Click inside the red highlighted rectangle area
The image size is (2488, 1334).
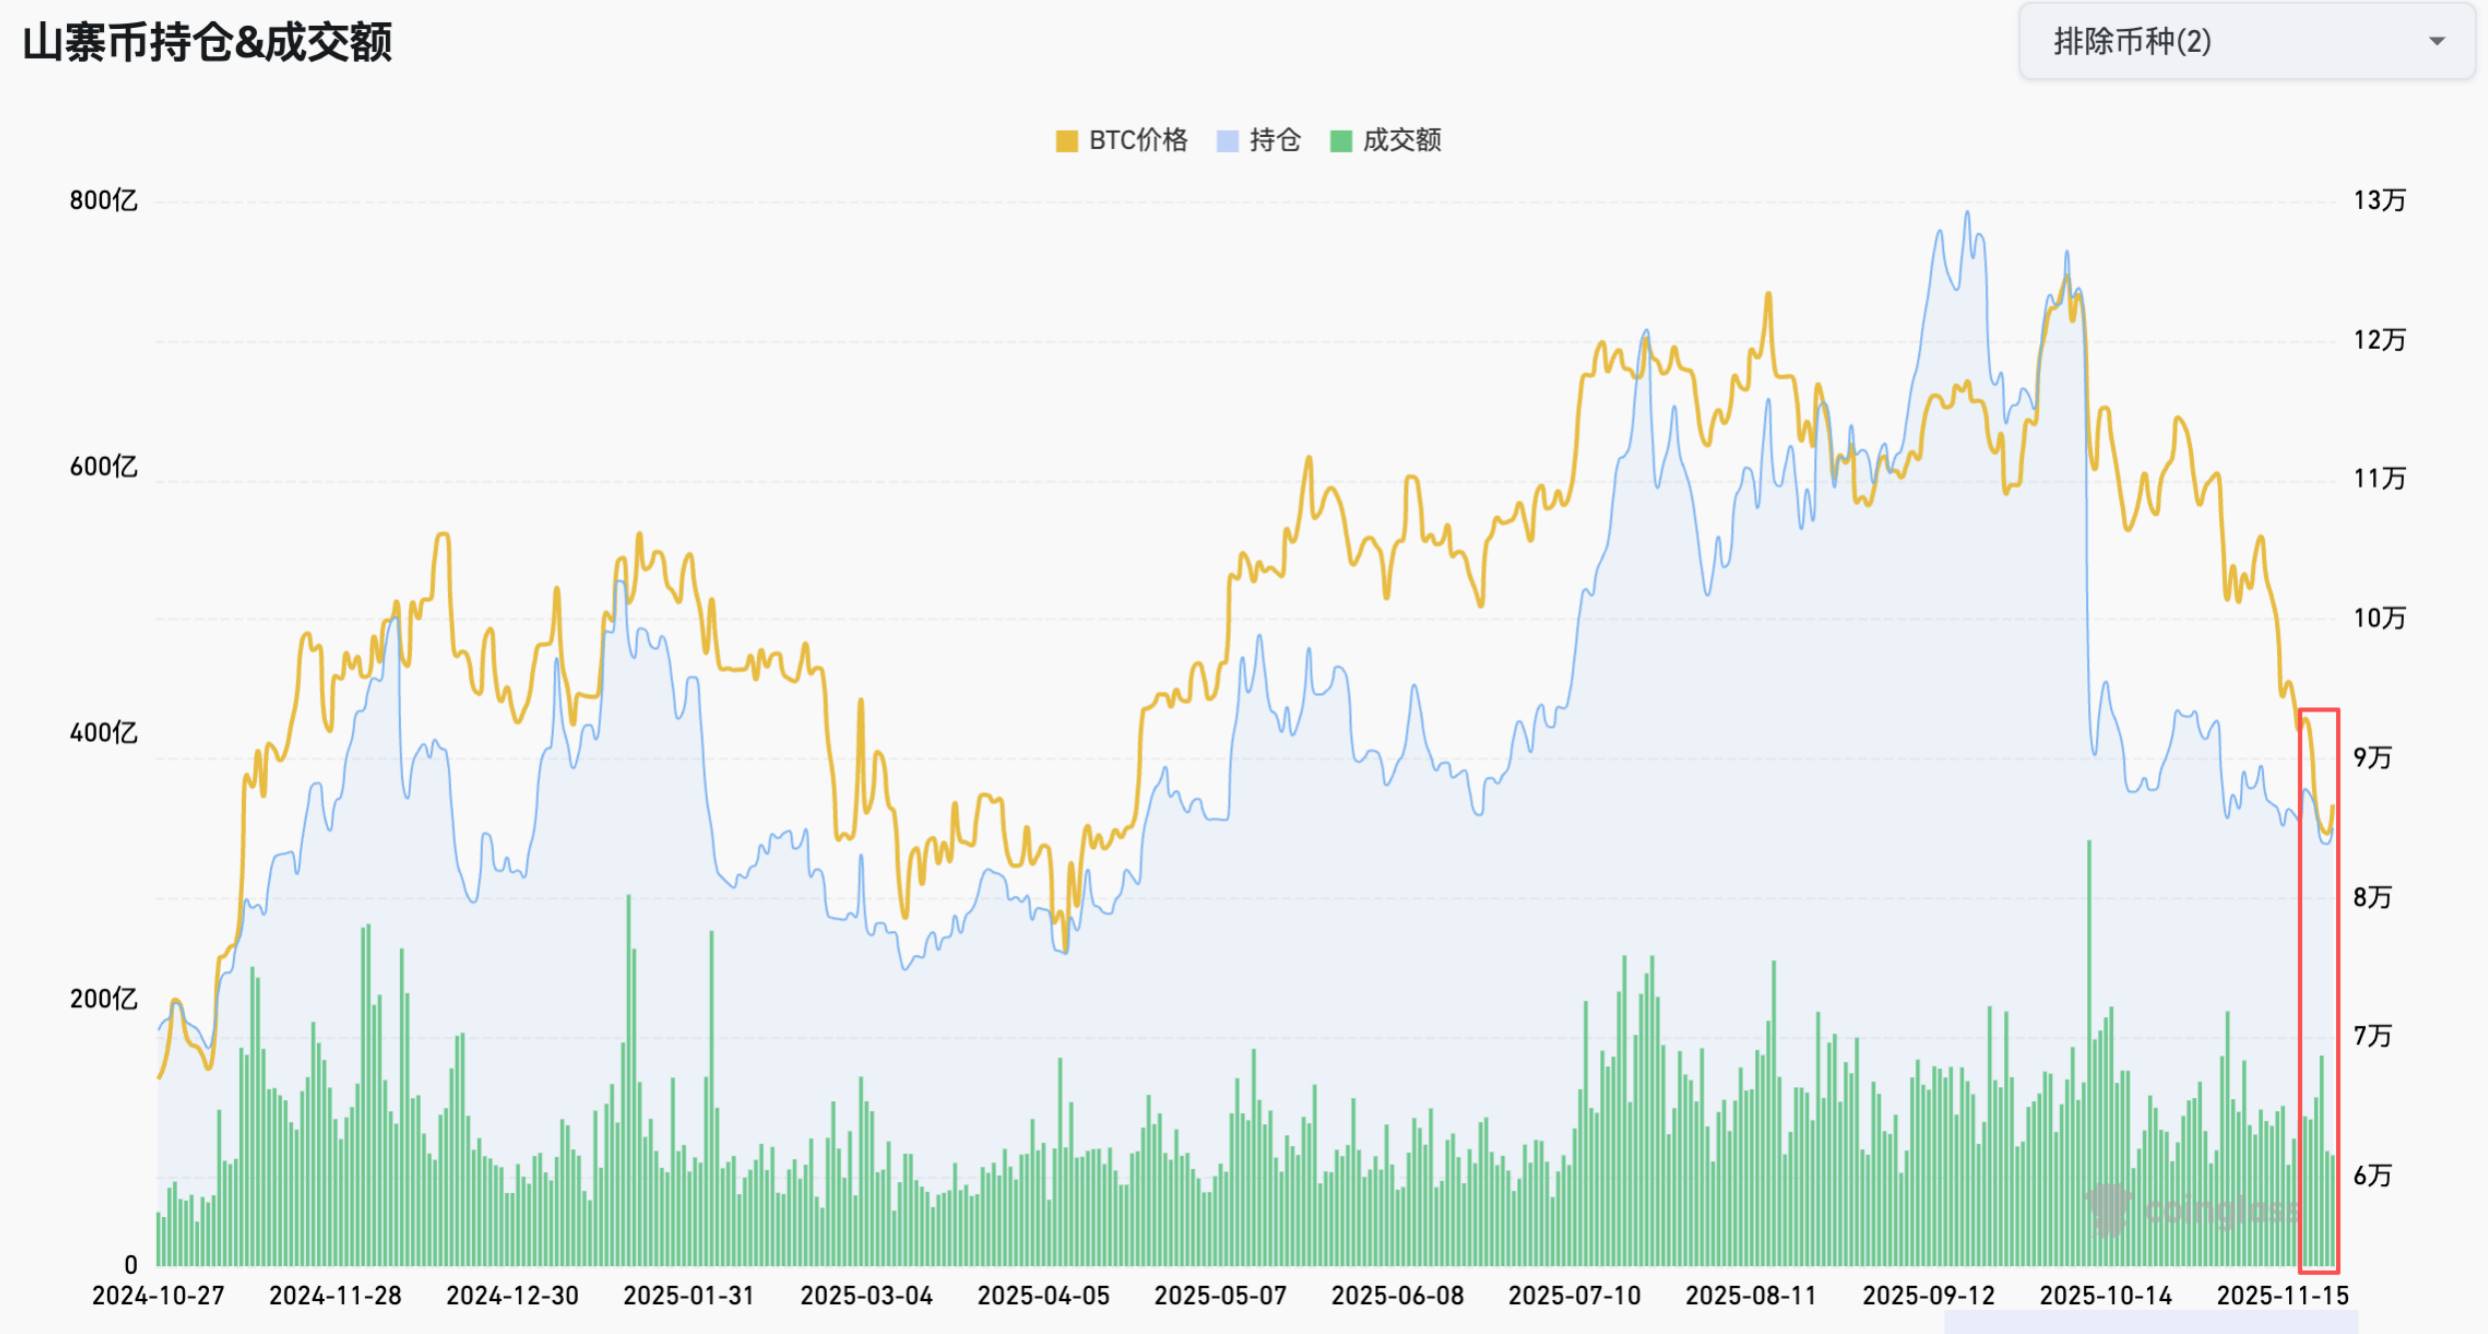[2318, 990]
